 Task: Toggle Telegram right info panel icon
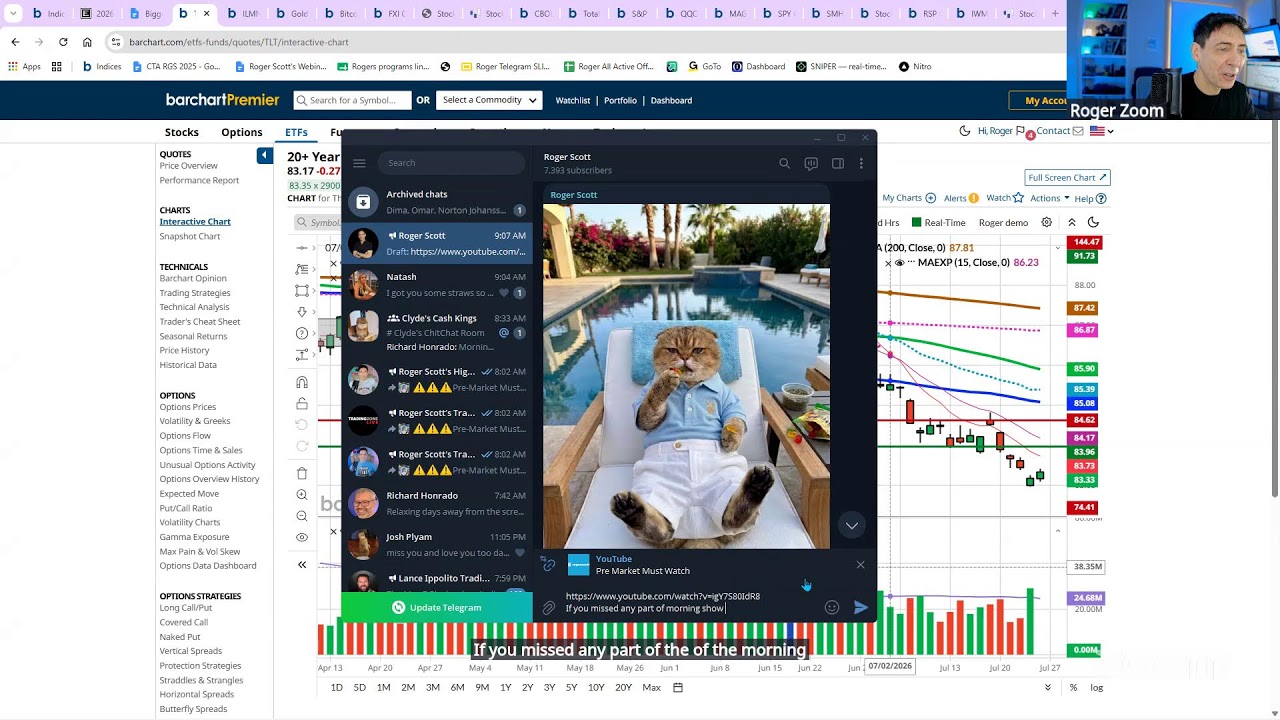838,163
